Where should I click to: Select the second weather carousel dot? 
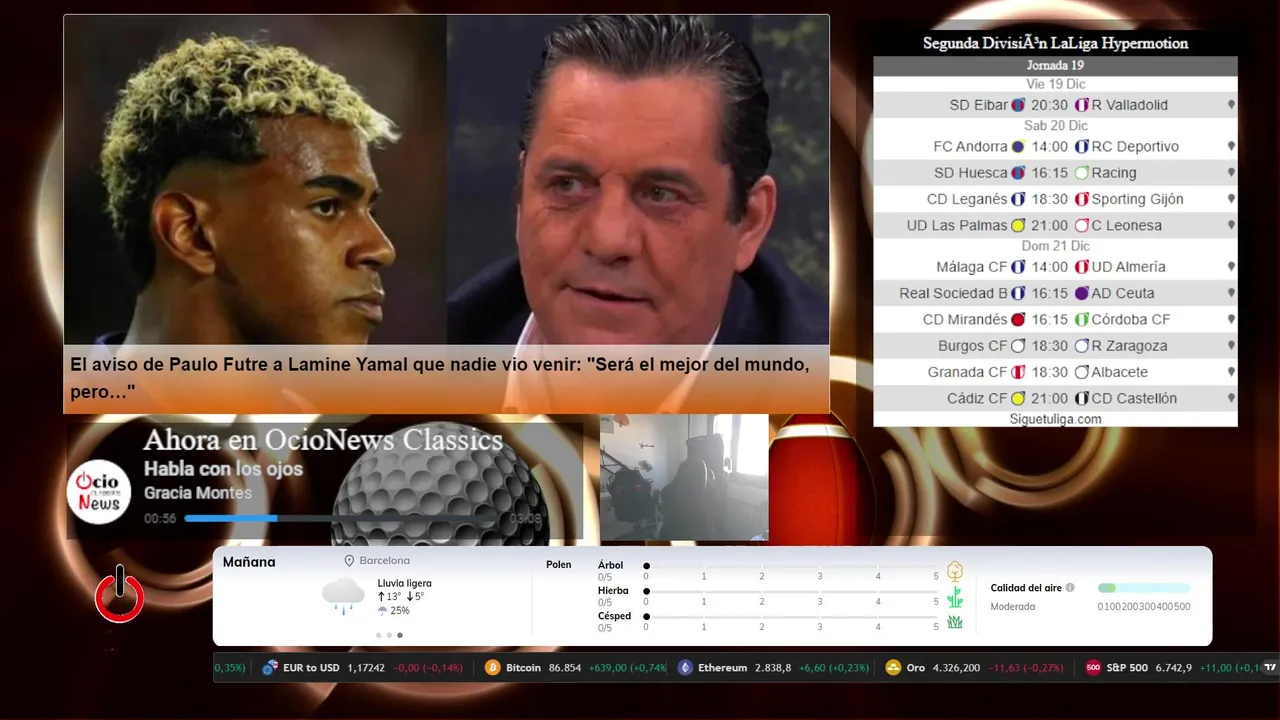coord(389,635)
